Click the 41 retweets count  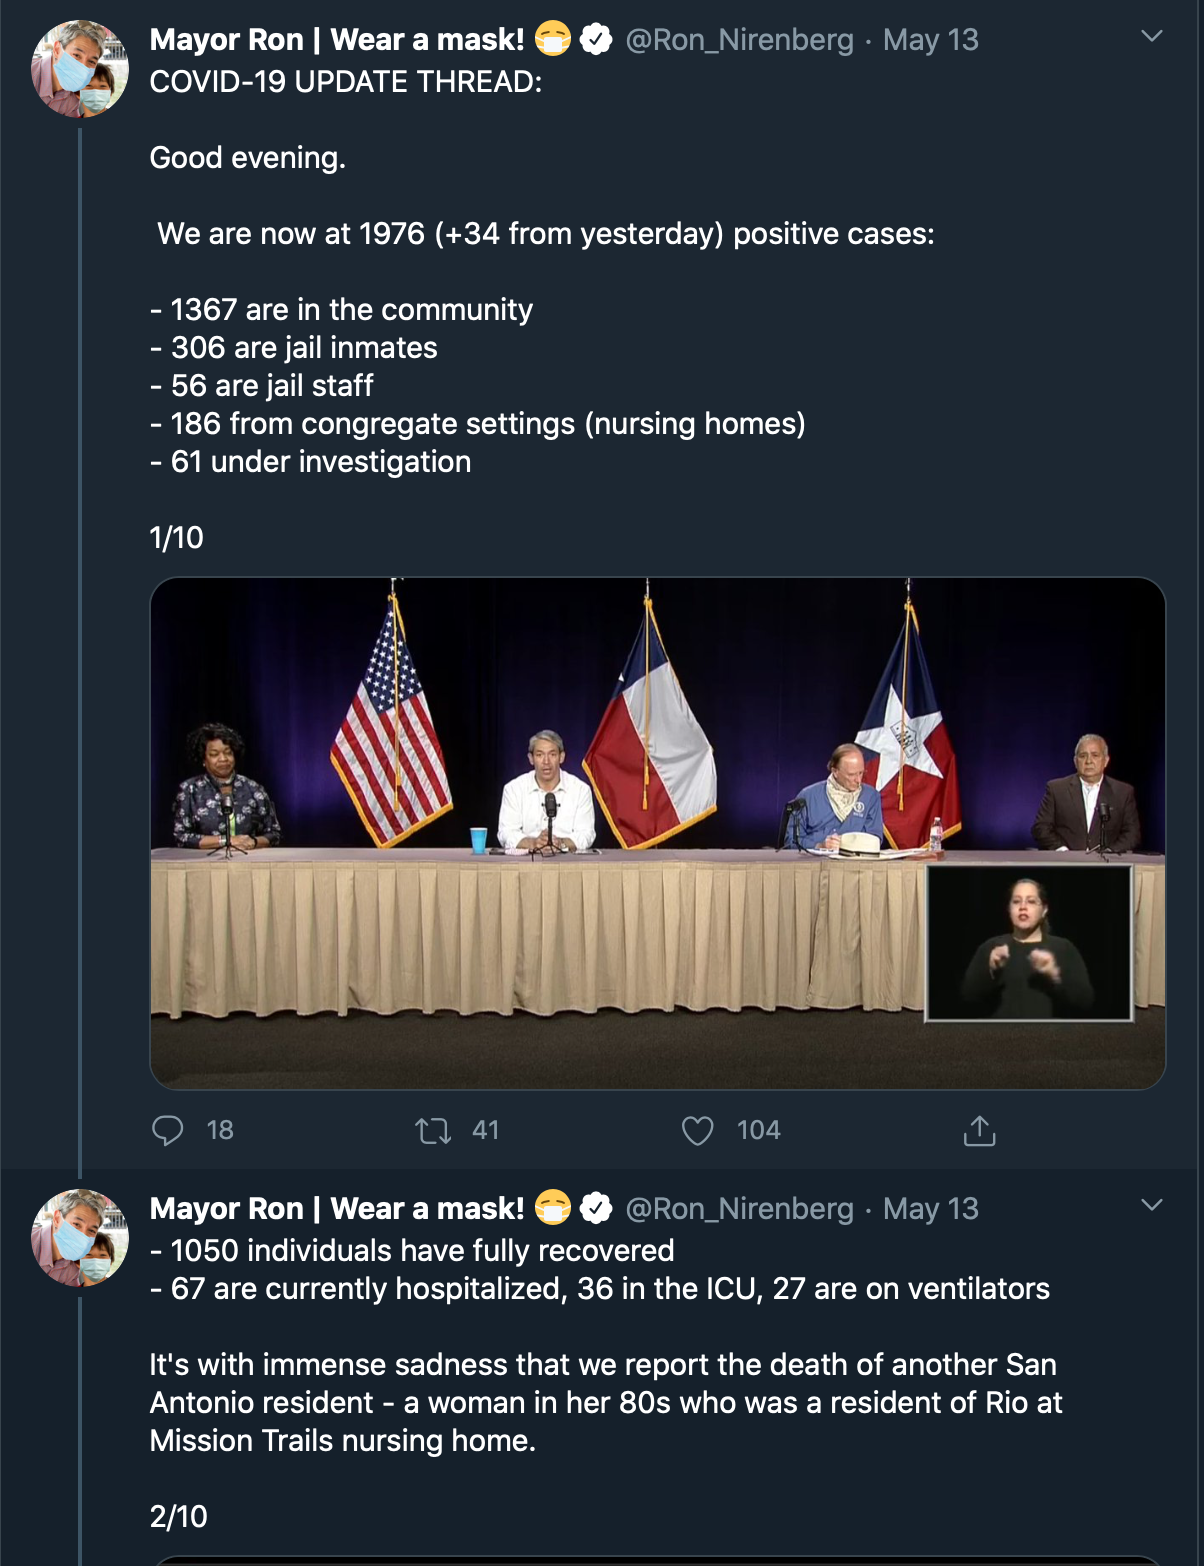click(x=485, y=1131)
